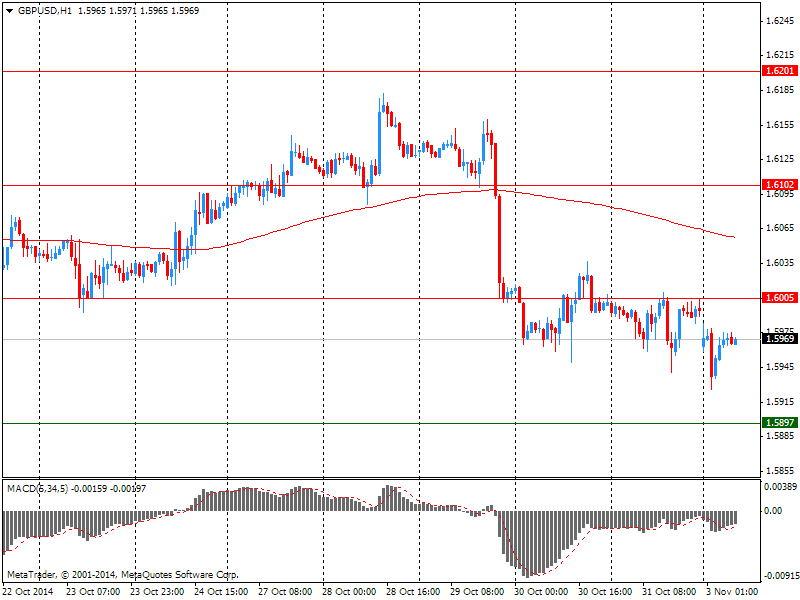This screenshot has width=800, height=600.
Task: Click the 23 Oct 23:00 time label
Action: pyautogui.click(x=157, y=592)
